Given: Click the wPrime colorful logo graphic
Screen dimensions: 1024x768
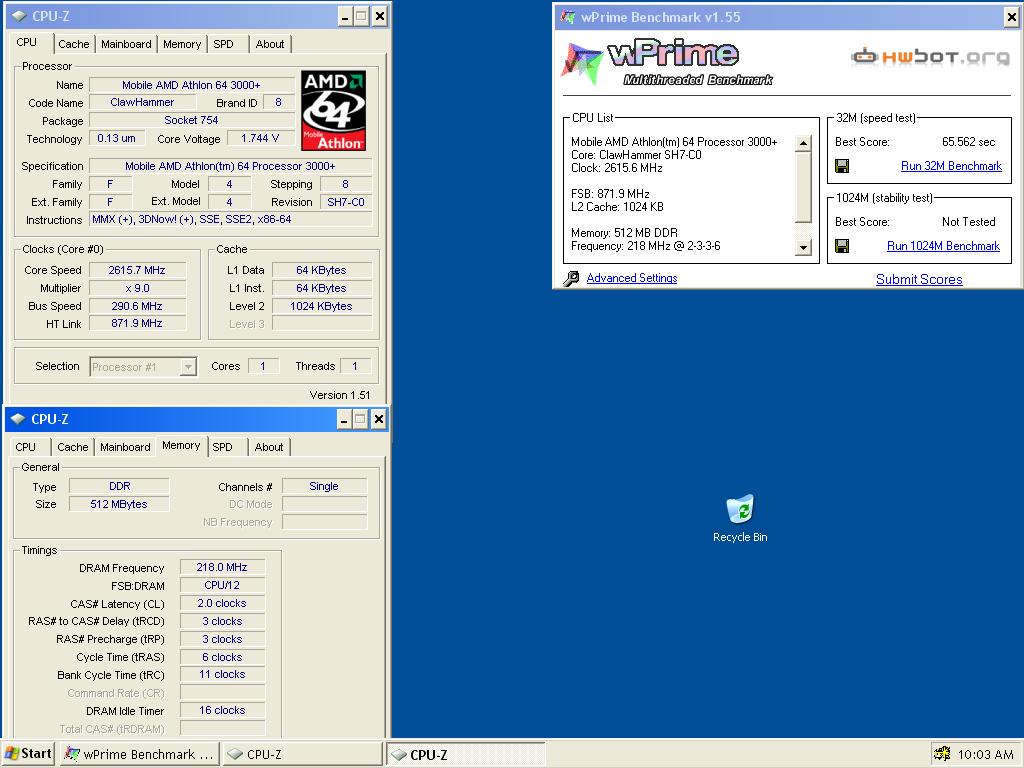Looking at the screenshot, I should 581,63.
